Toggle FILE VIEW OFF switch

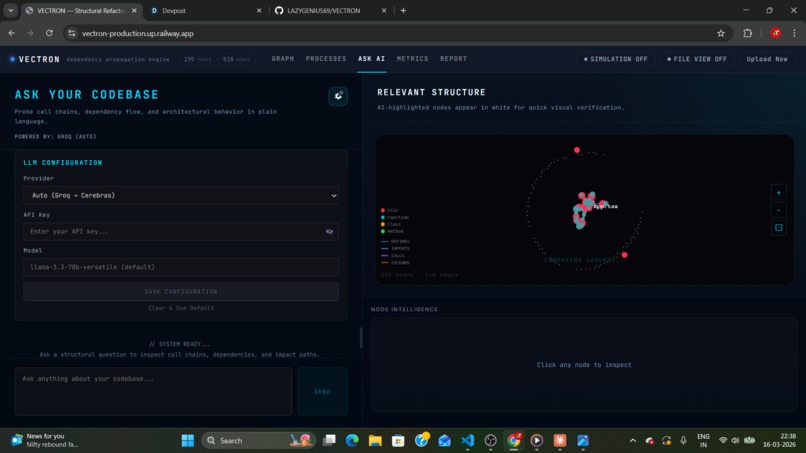click(697, 59)
